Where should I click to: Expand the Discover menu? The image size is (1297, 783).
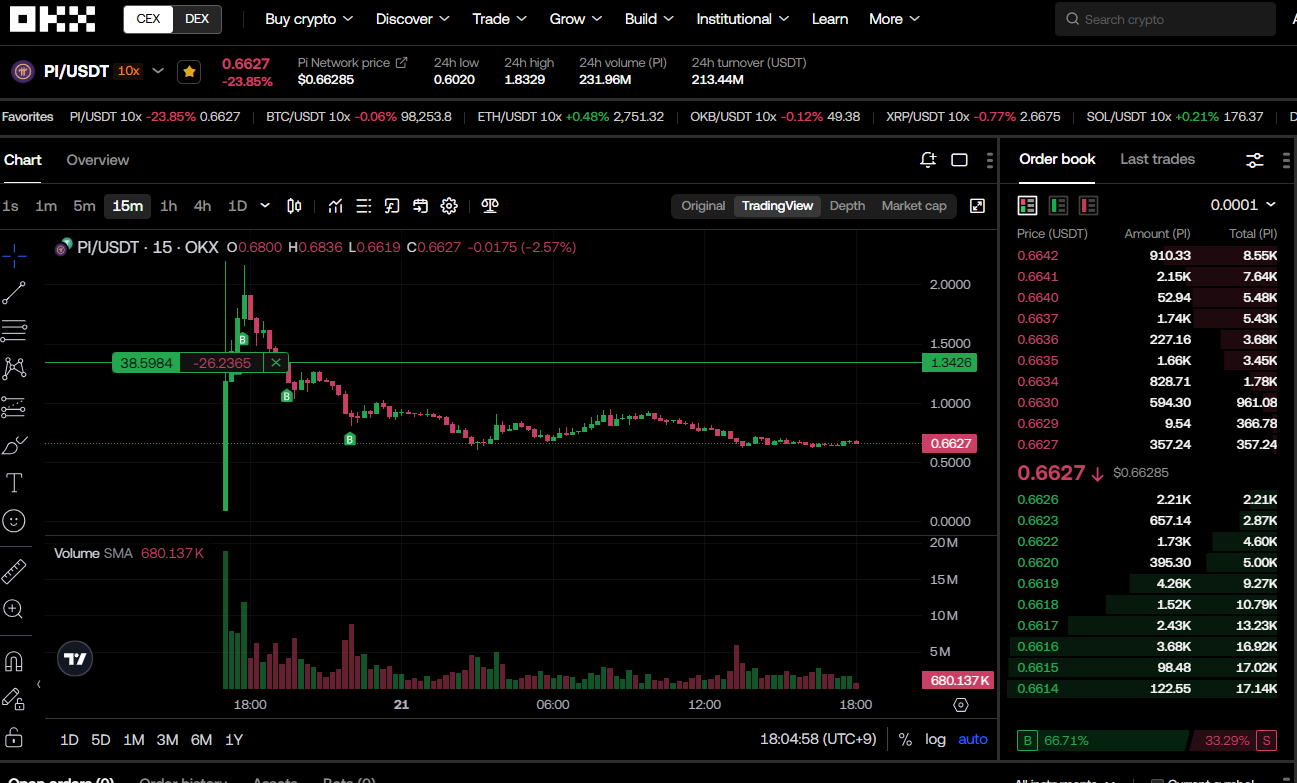tap(413, 19)
